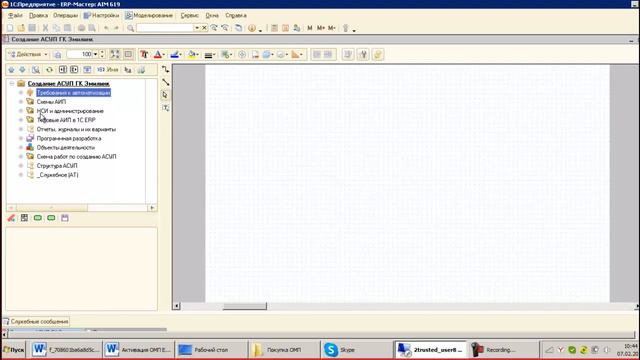Select Программная разработка tree item

point(69,138)
